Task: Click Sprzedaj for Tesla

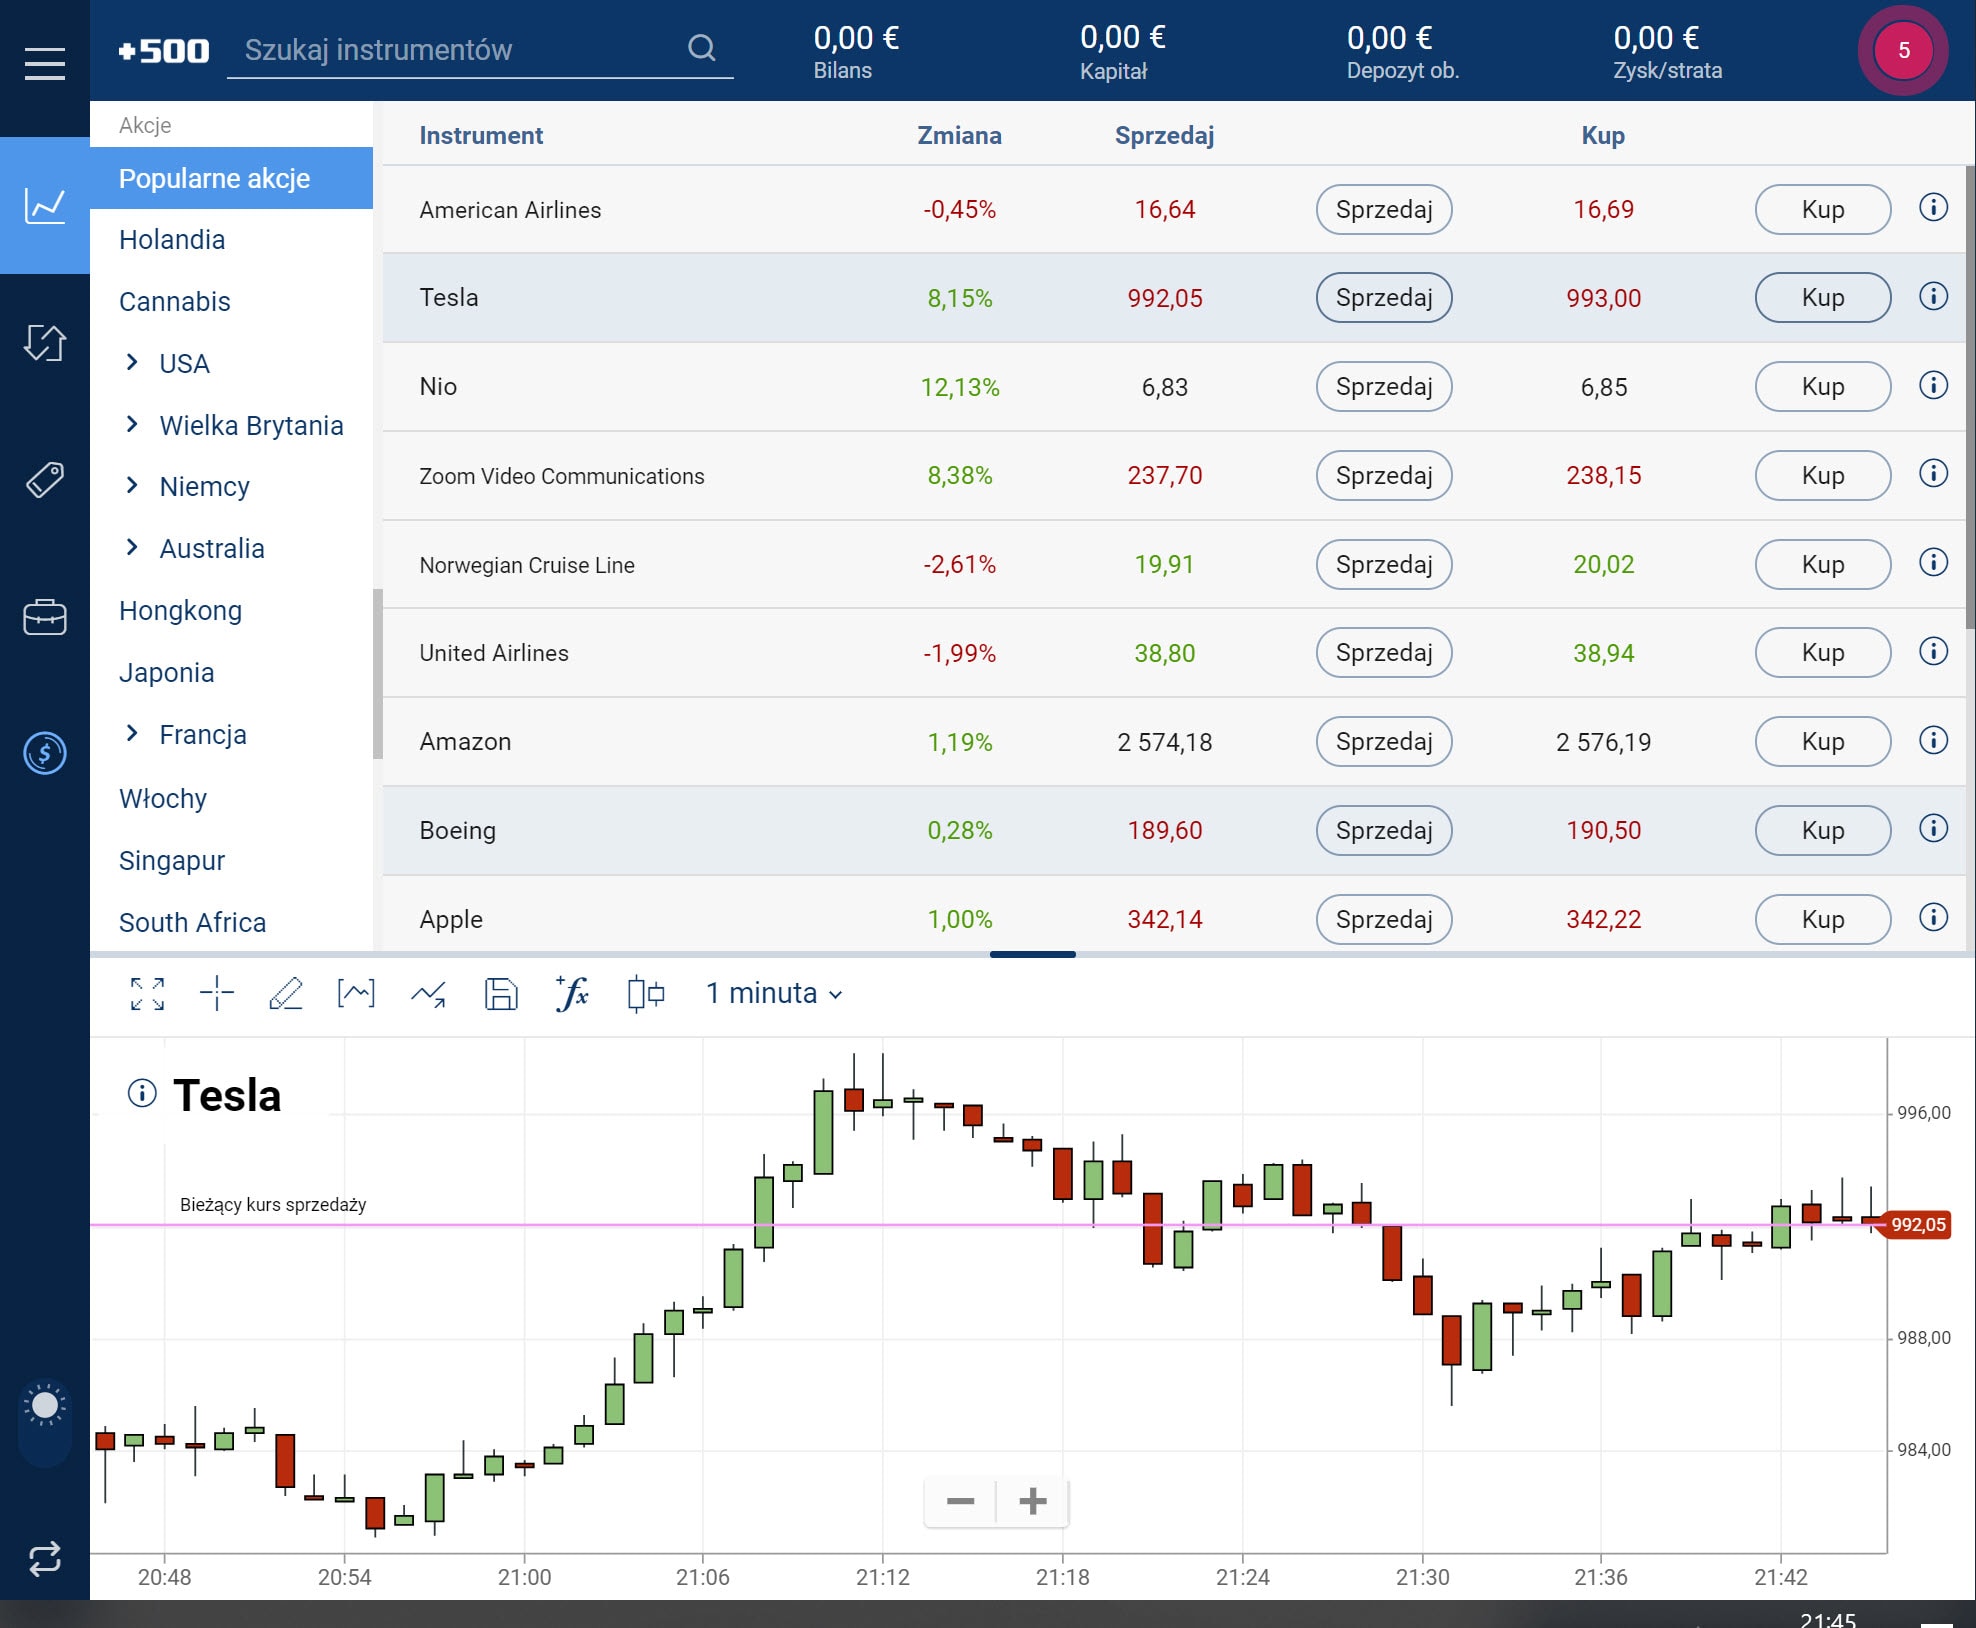Action: [x=1384, y=297]
